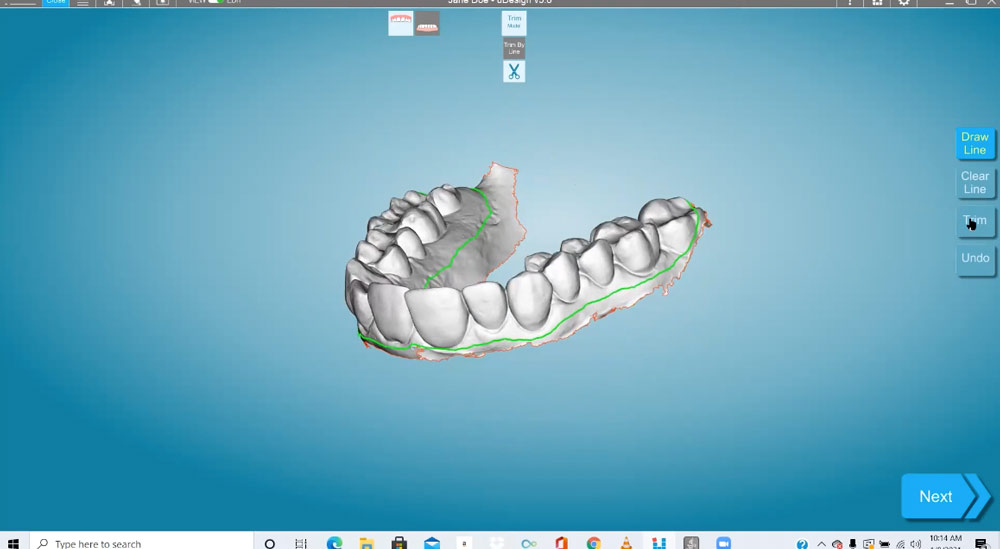Open the Windows Start menu
The width and height of the screenshot is (1000, 549).
pyautogui.click(x=14, y=543)
